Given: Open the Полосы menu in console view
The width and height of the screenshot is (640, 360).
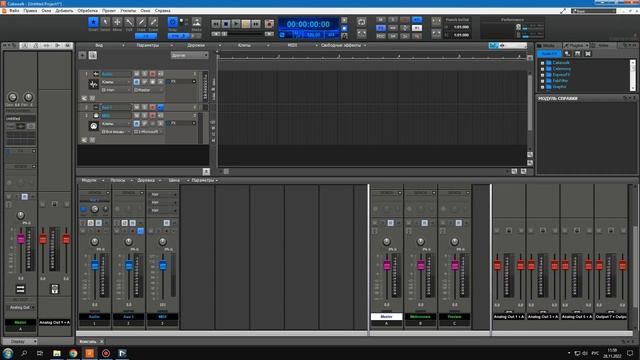Looking at the screenshot, I should pos(118,180).
